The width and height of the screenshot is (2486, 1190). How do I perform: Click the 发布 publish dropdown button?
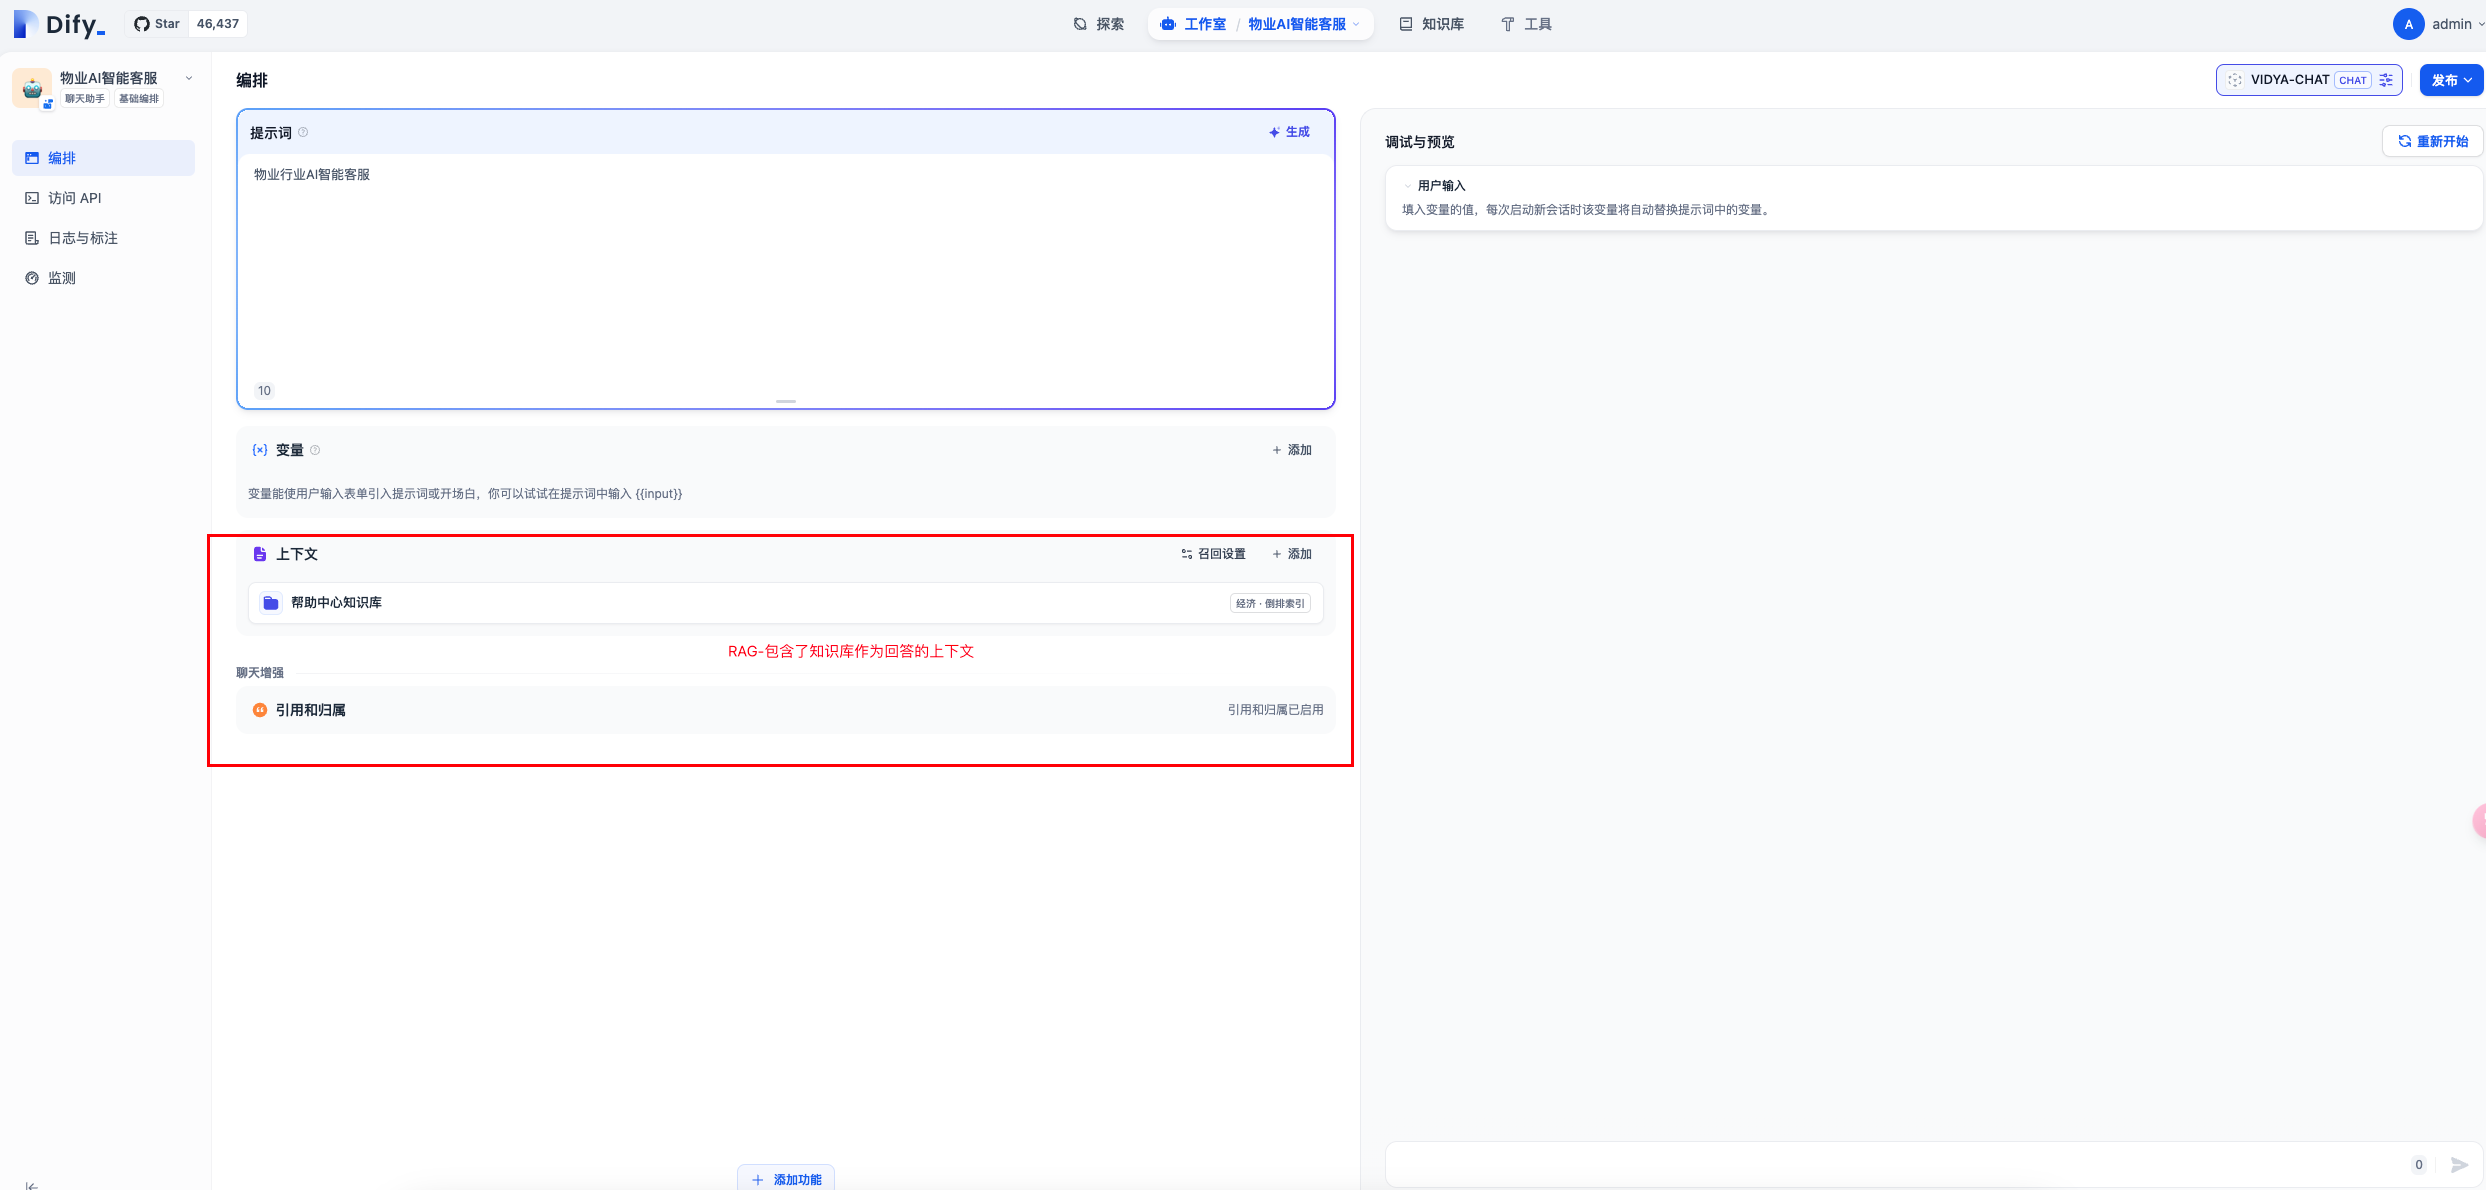tap(2451, 80)
